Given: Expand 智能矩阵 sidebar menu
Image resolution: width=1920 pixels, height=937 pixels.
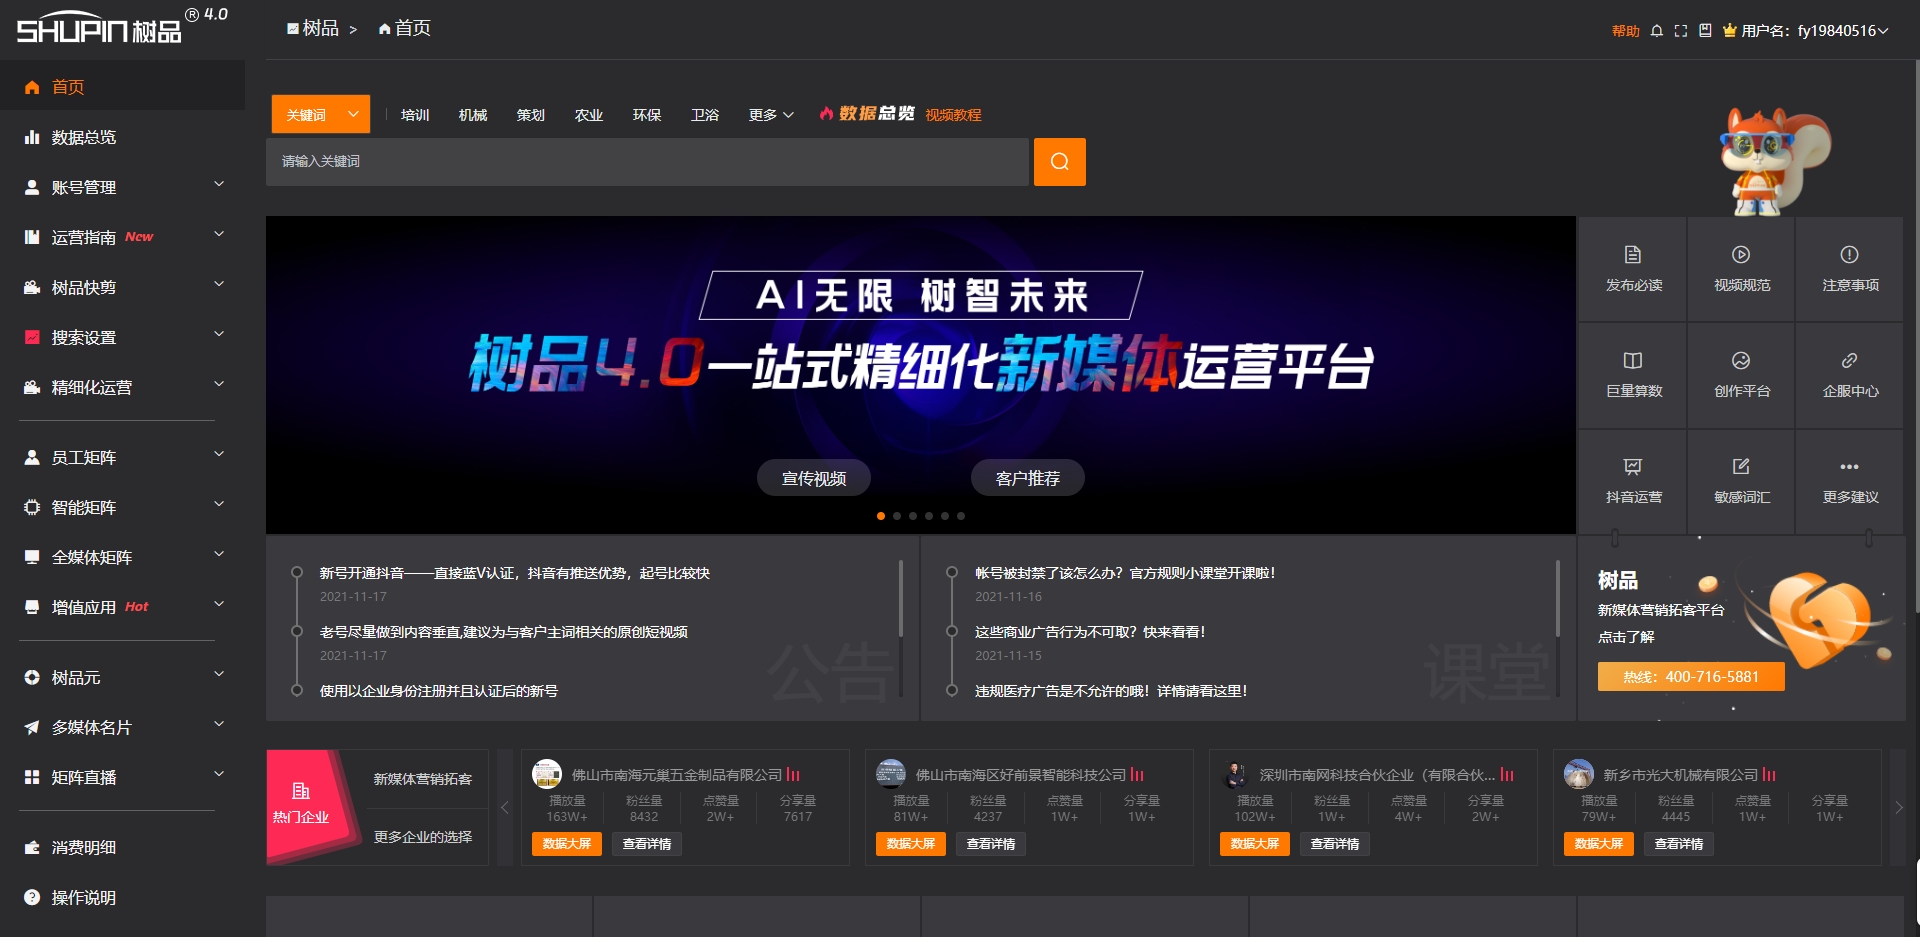Looking at the screenshot, I should [219, 505].
